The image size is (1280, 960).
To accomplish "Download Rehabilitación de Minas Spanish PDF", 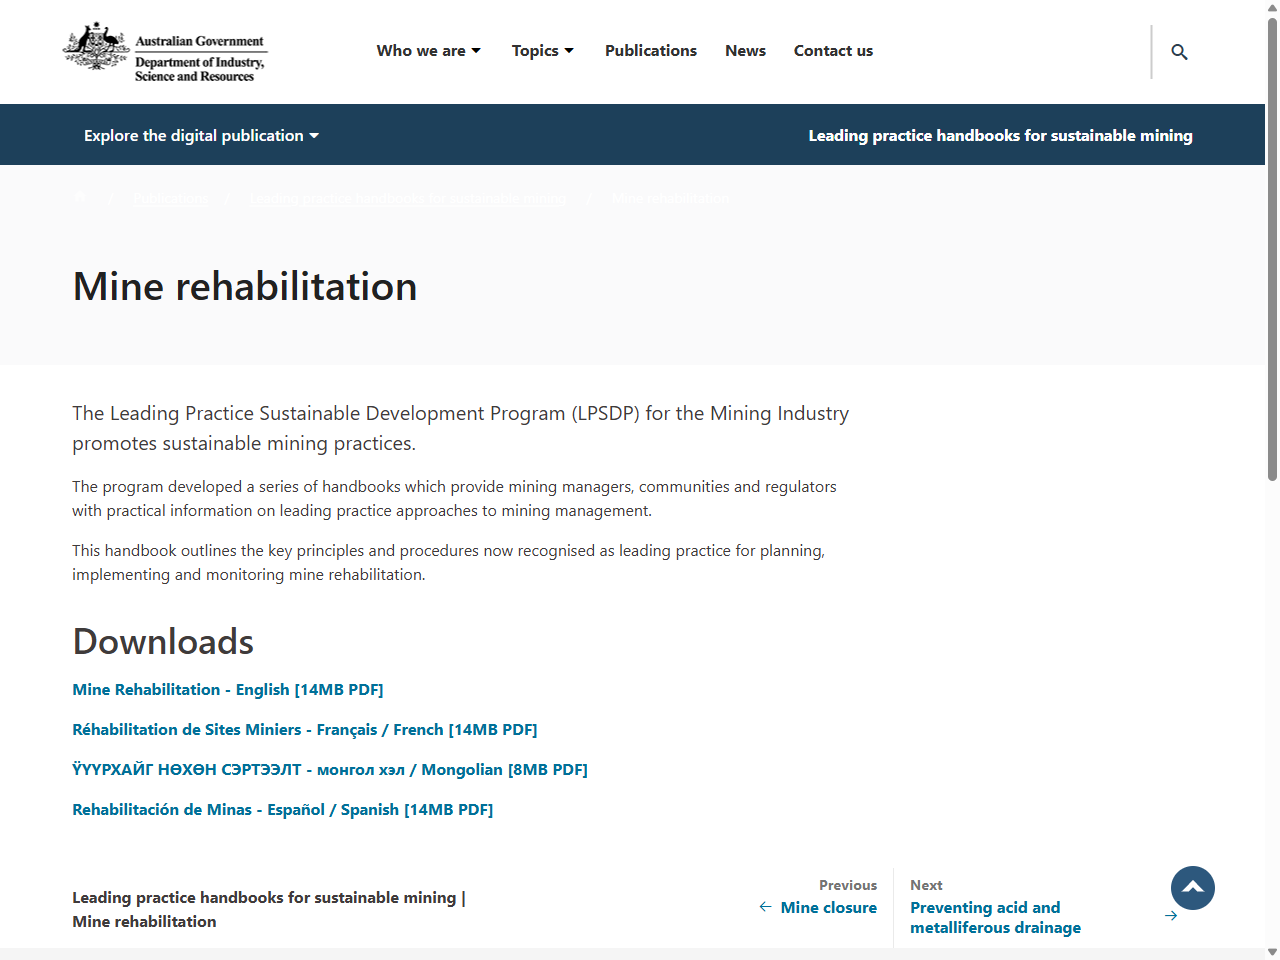I will pos(283,810).
